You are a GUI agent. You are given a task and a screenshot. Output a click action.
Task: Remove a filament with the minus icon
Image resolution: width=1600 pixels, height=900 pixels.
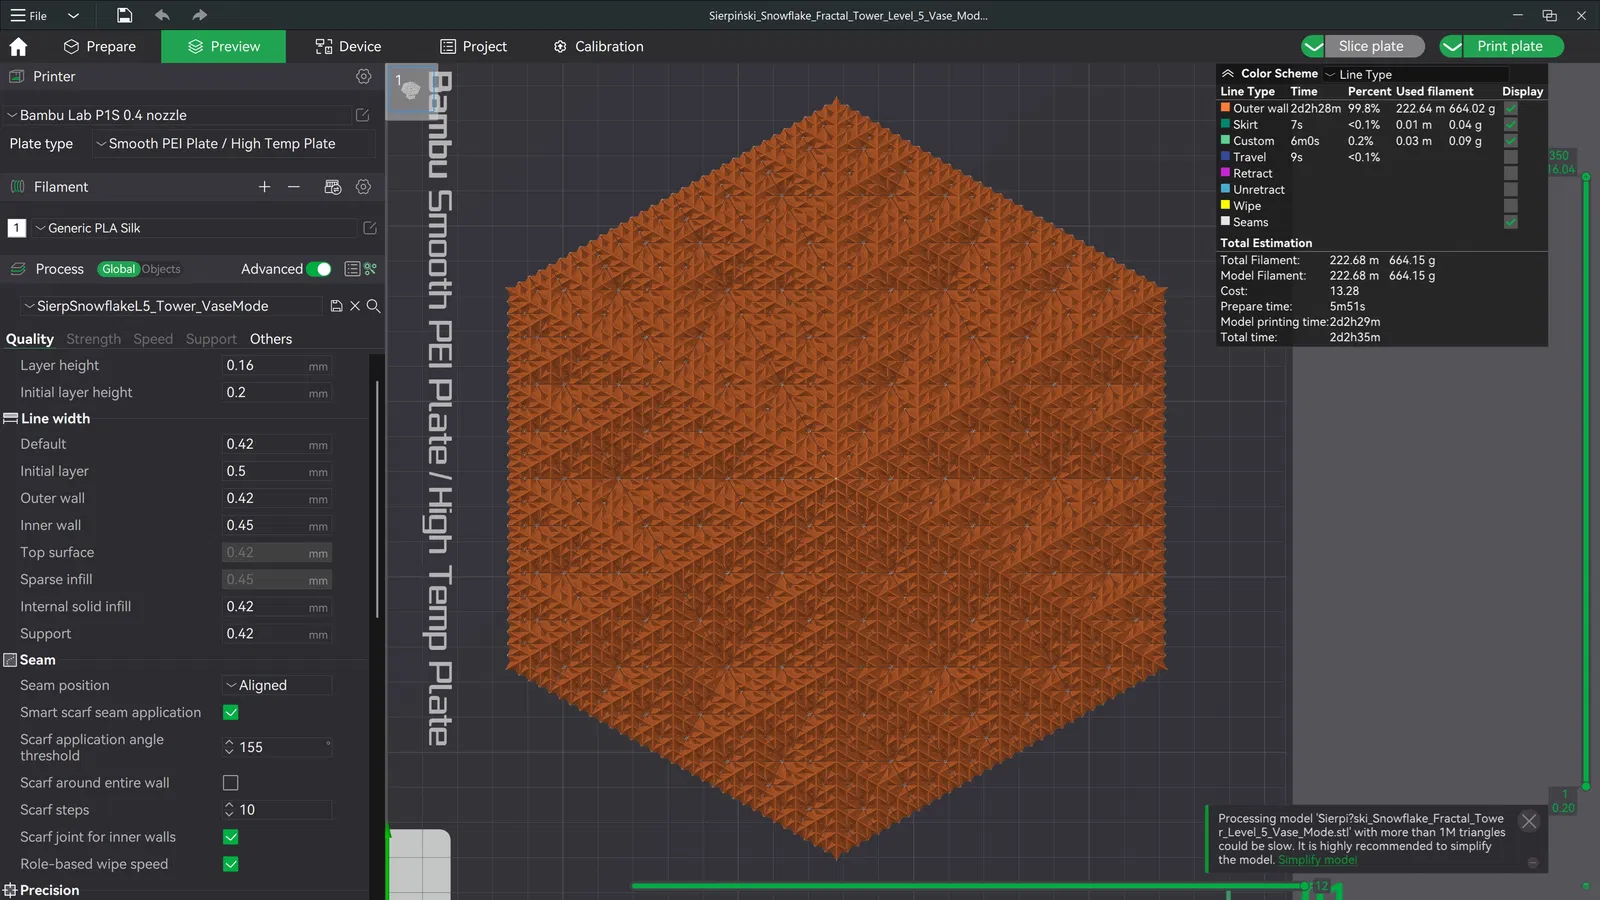point(293,187)
